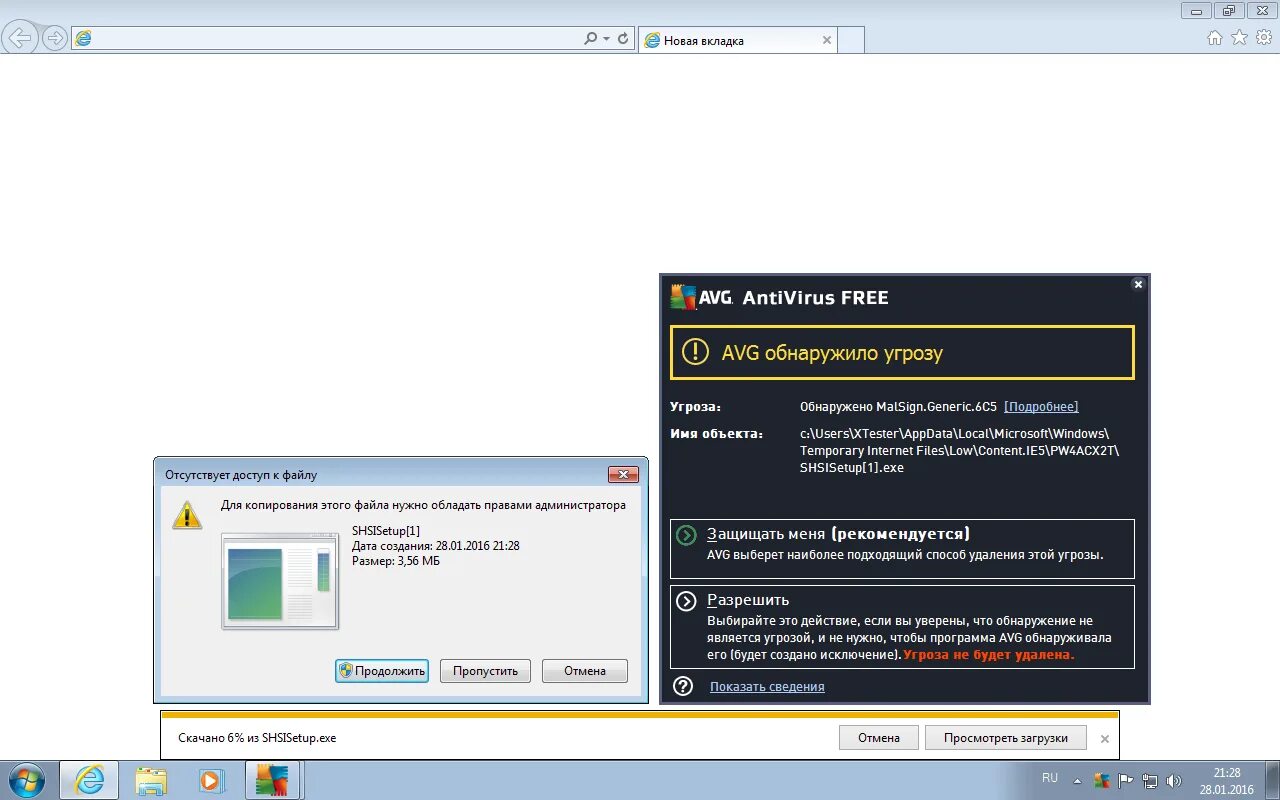This screenshot has width=1280, height=800.
Task: Click AVG tray icon in notification area
Action: pos(1101,780)
